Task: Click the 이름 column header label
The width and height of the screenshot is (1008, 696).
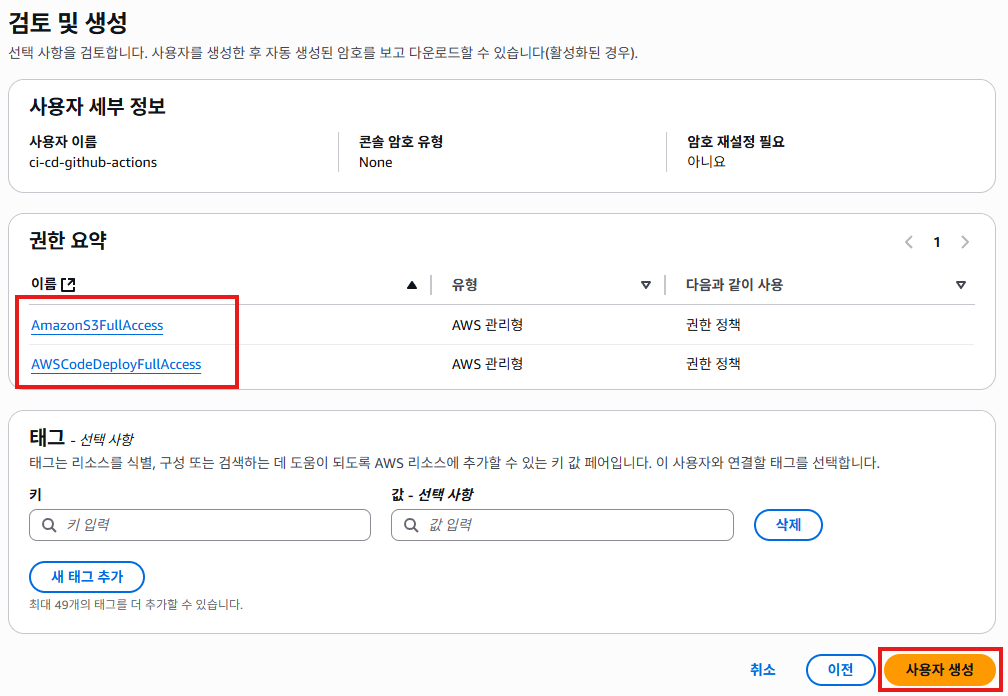Action: (44, 284)
